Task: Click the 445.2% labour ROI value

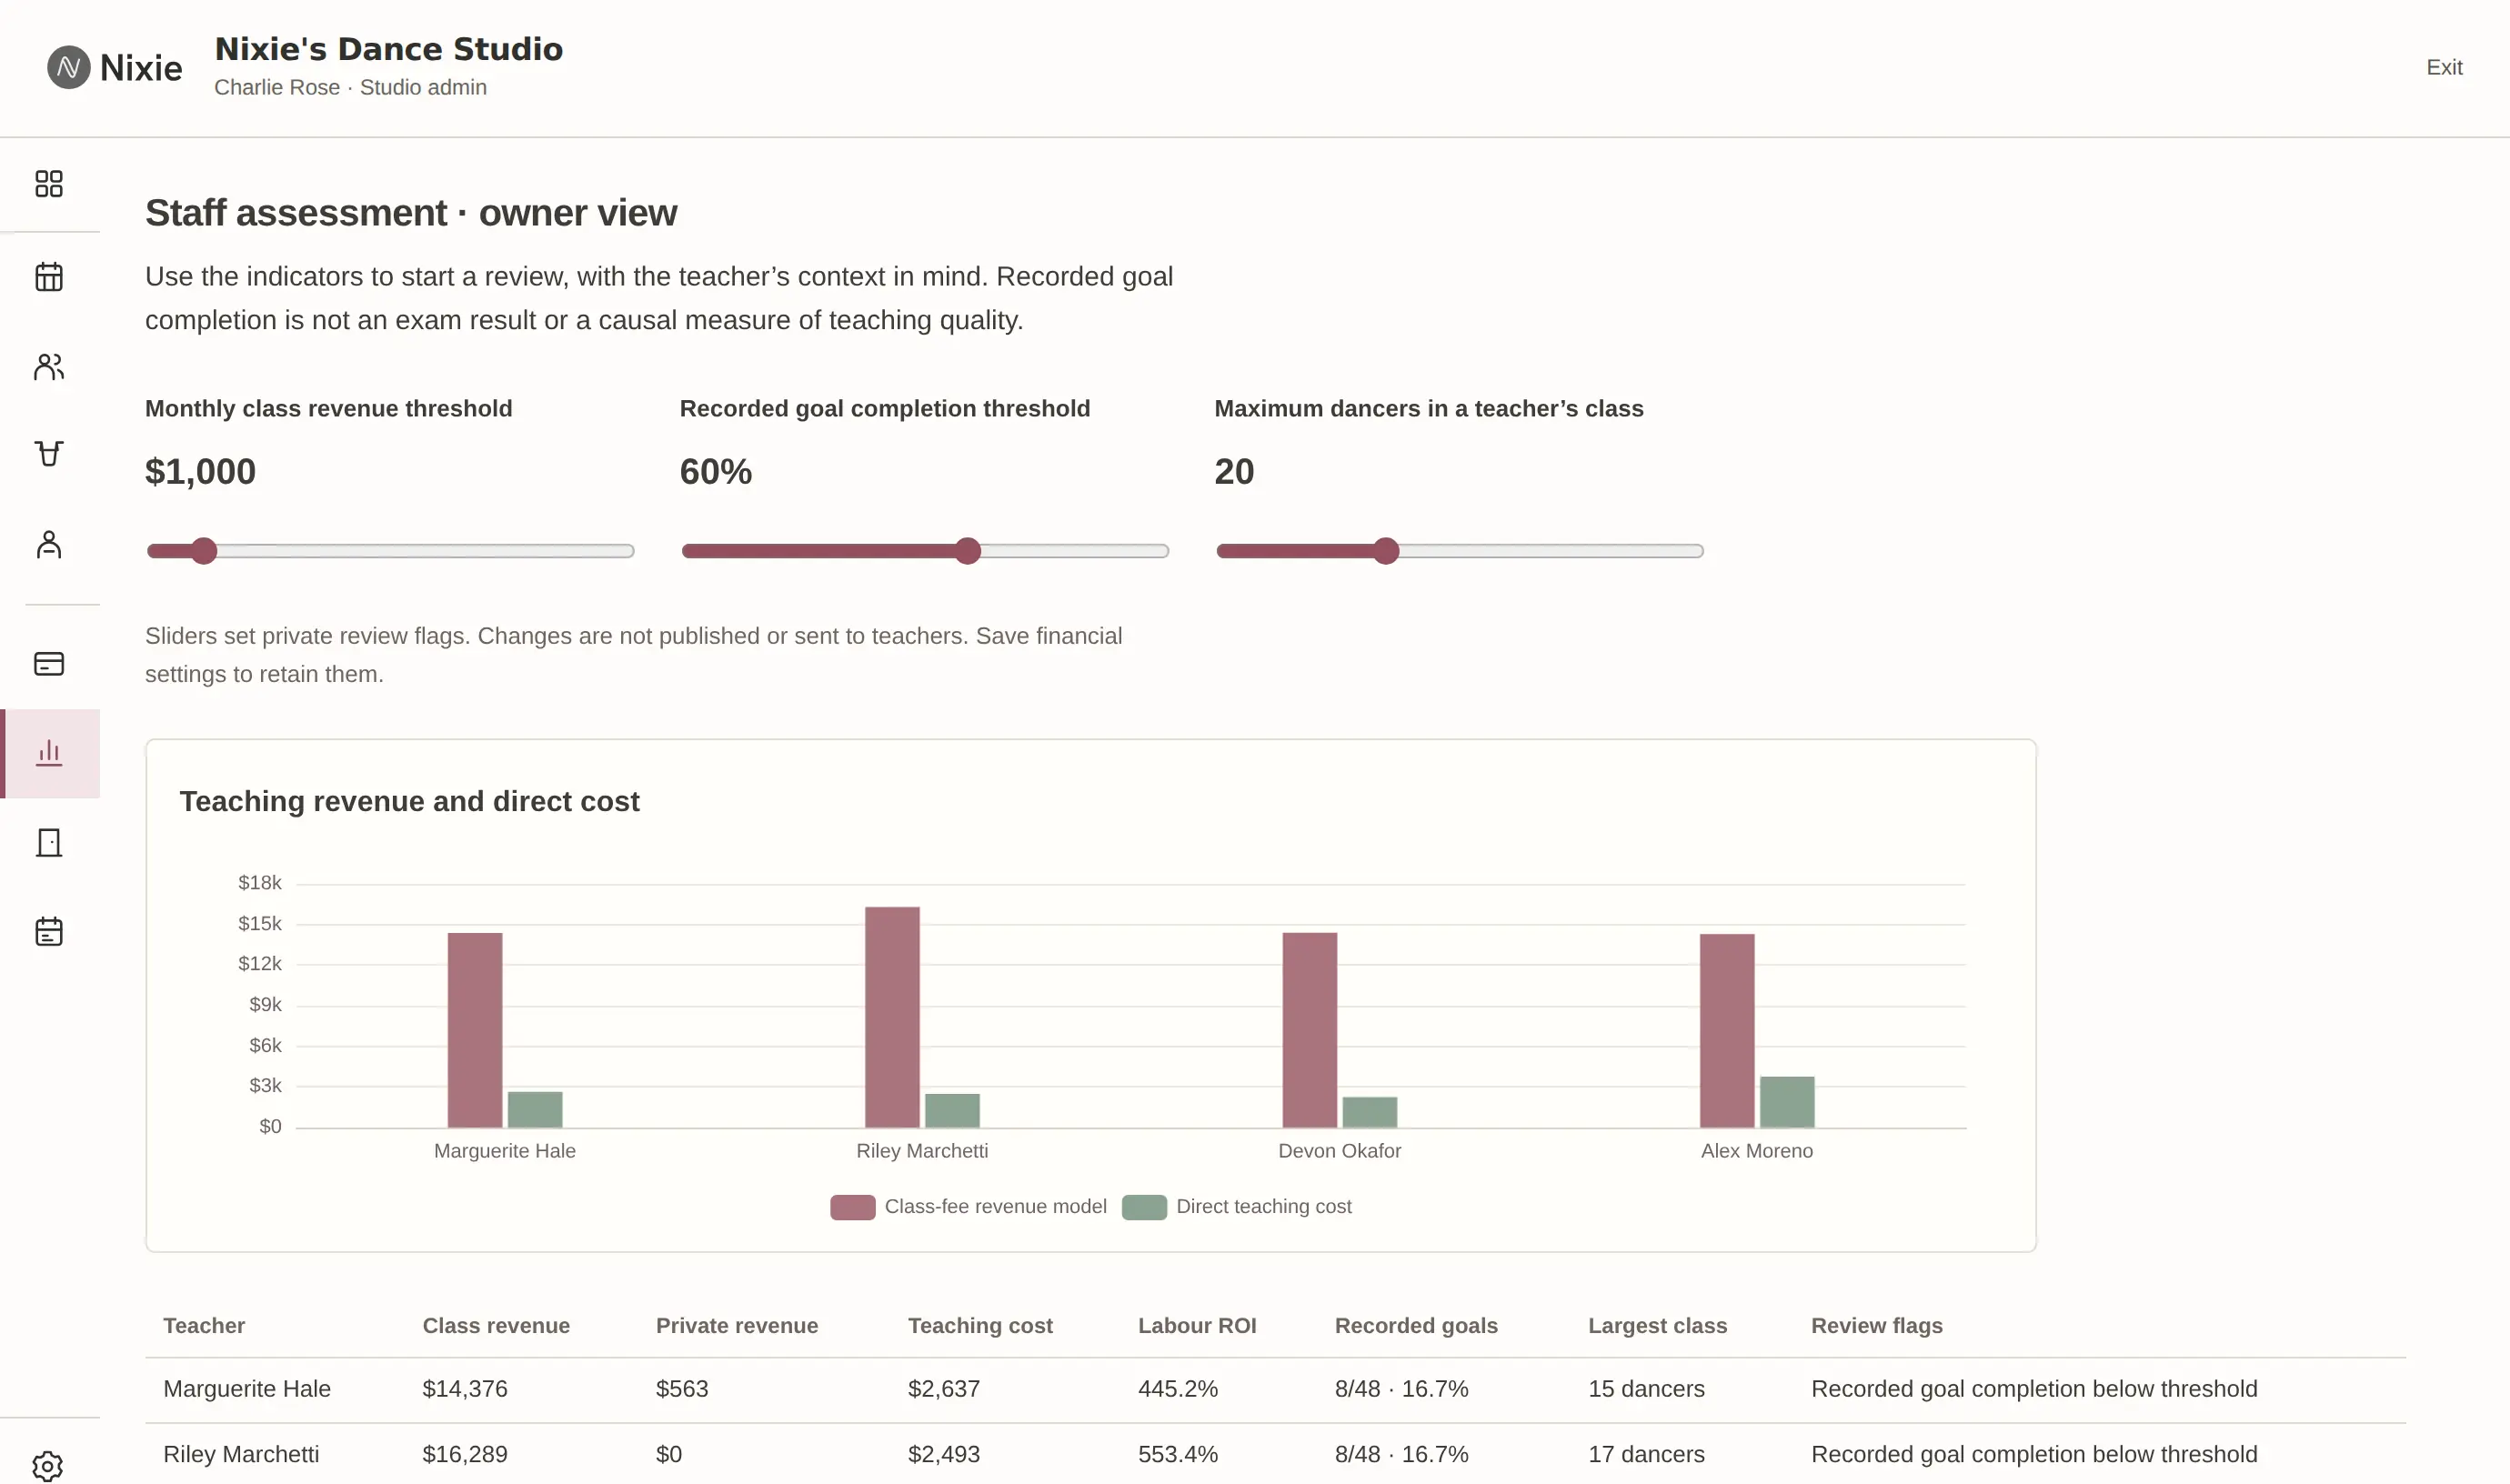Action: click(1178, 1389)
